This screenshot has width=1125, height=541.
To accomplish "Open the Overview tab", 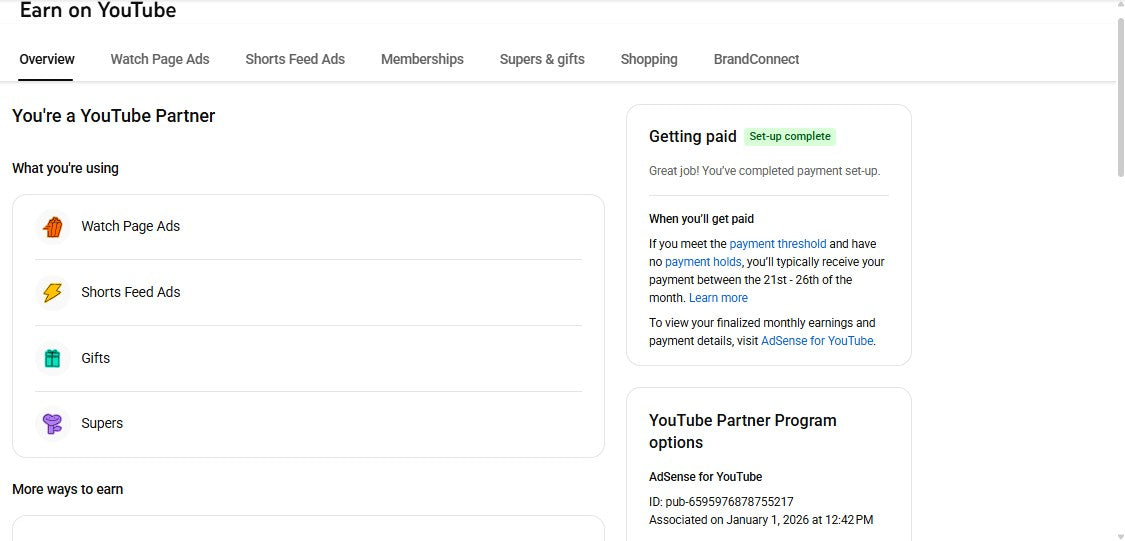I will tap(47, 59).
